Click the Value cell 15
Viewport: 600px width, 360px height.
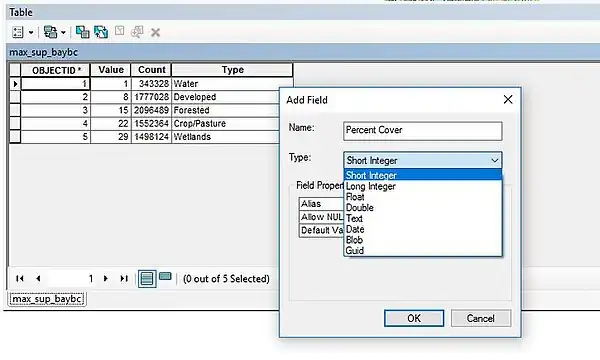click(111, 110)
